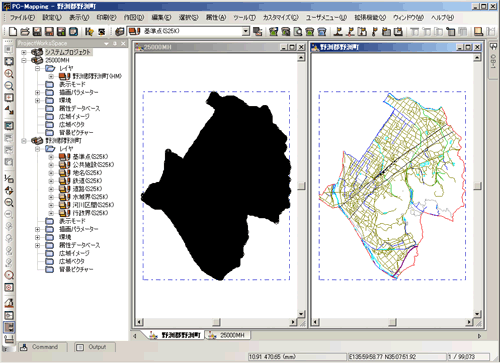The image size is (500, 363).
Task: Open the Output panel tab
Action: [95, 347]
